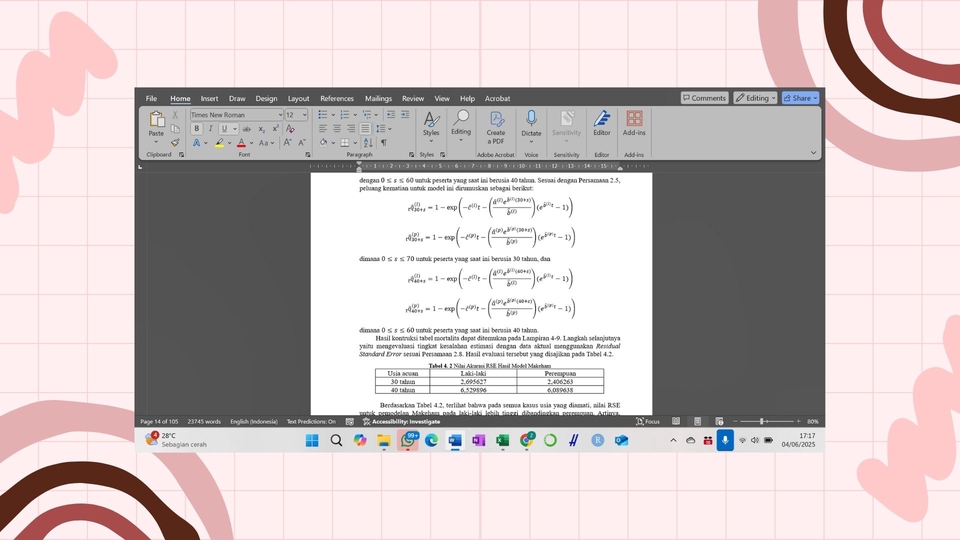Open Excel from the taskbar

click(x=503, y=440)
